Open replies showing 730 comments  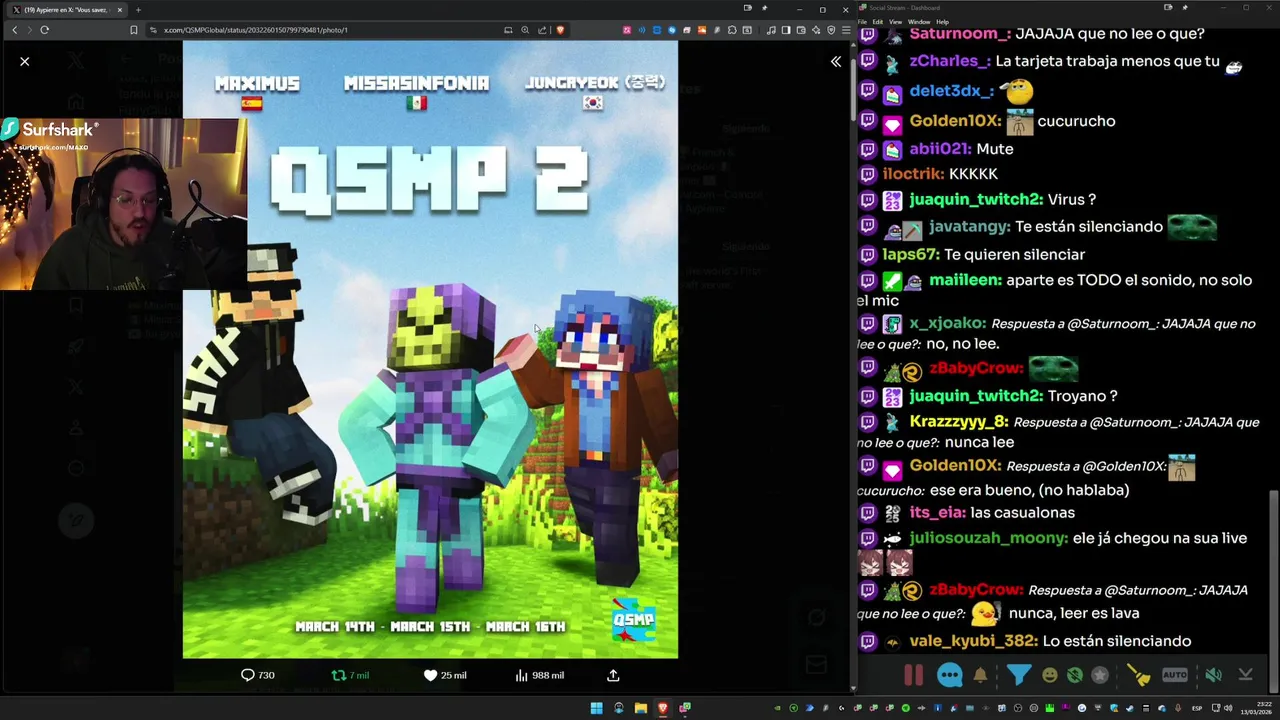[x=258, y=675]
